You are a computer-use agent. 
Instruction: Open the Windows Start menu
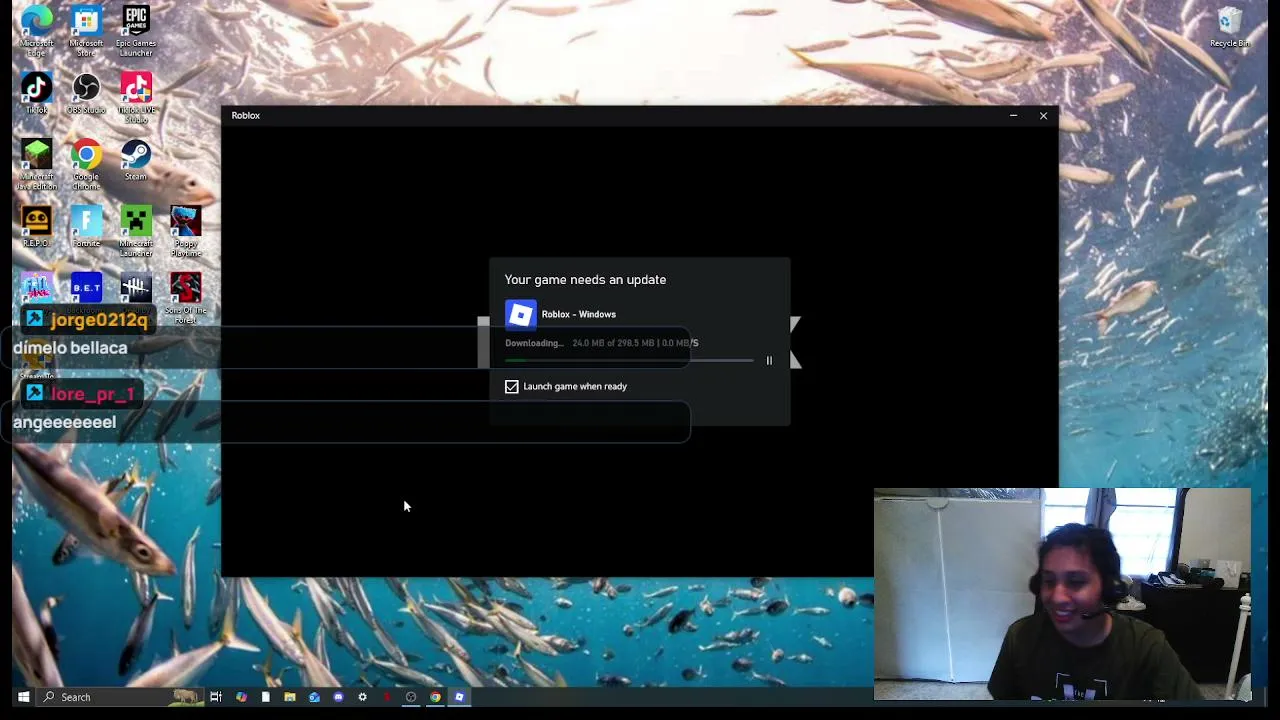(23, 697)
